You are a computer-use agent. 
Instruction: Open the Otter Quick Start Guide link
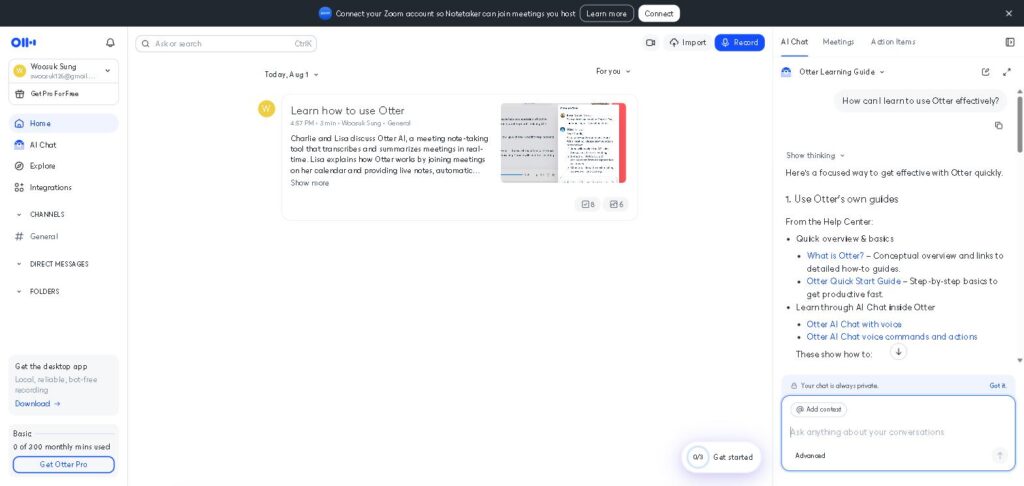(853, 281)
